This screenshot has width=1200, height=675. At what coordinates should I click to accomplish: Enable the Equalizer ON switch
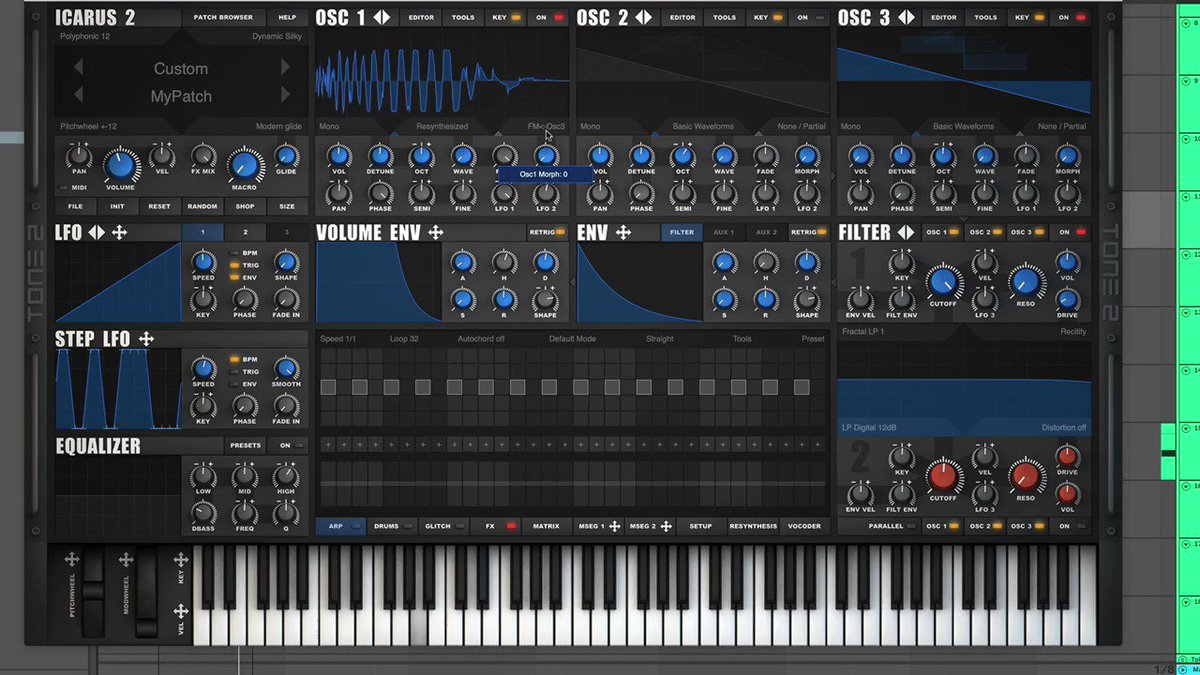coord(291,446)
